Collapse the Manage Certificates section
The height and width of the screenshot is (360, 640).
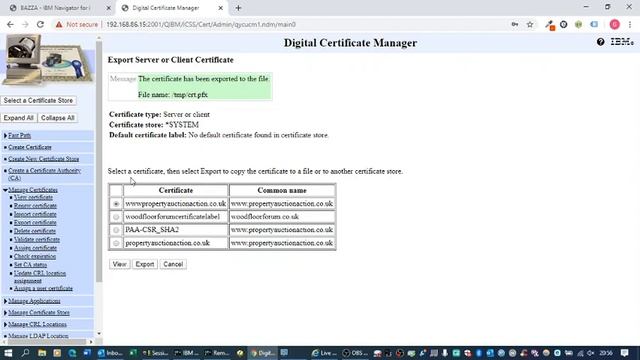(x=6, y=190)
